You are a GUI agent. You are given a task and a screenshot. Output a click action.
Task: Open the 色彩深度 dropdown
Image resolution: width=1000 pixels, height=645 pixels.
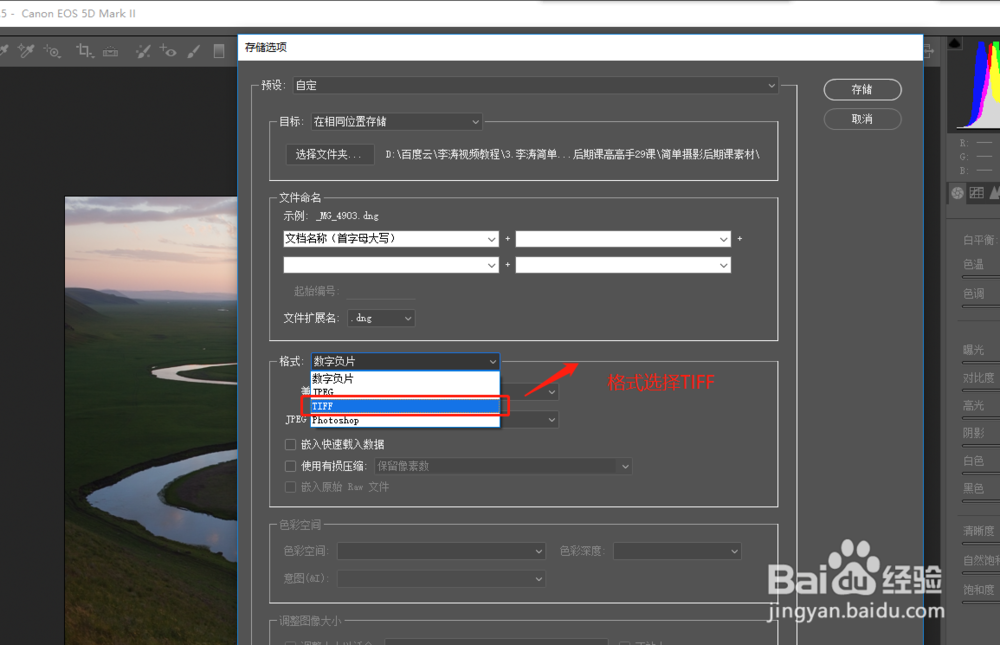pyautogui.click(x=677, y=551)
